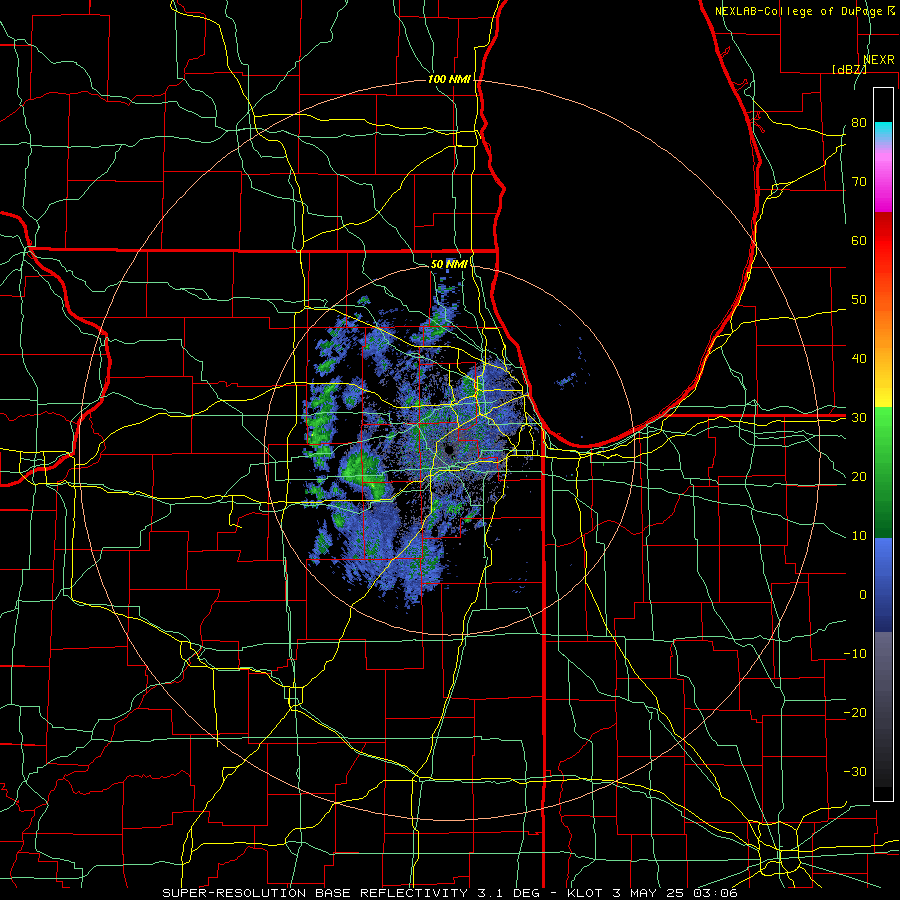Viewport: 900px width, 900px height.
Task: Click the NEXR label above the scale
Action: tap(879, 60)
